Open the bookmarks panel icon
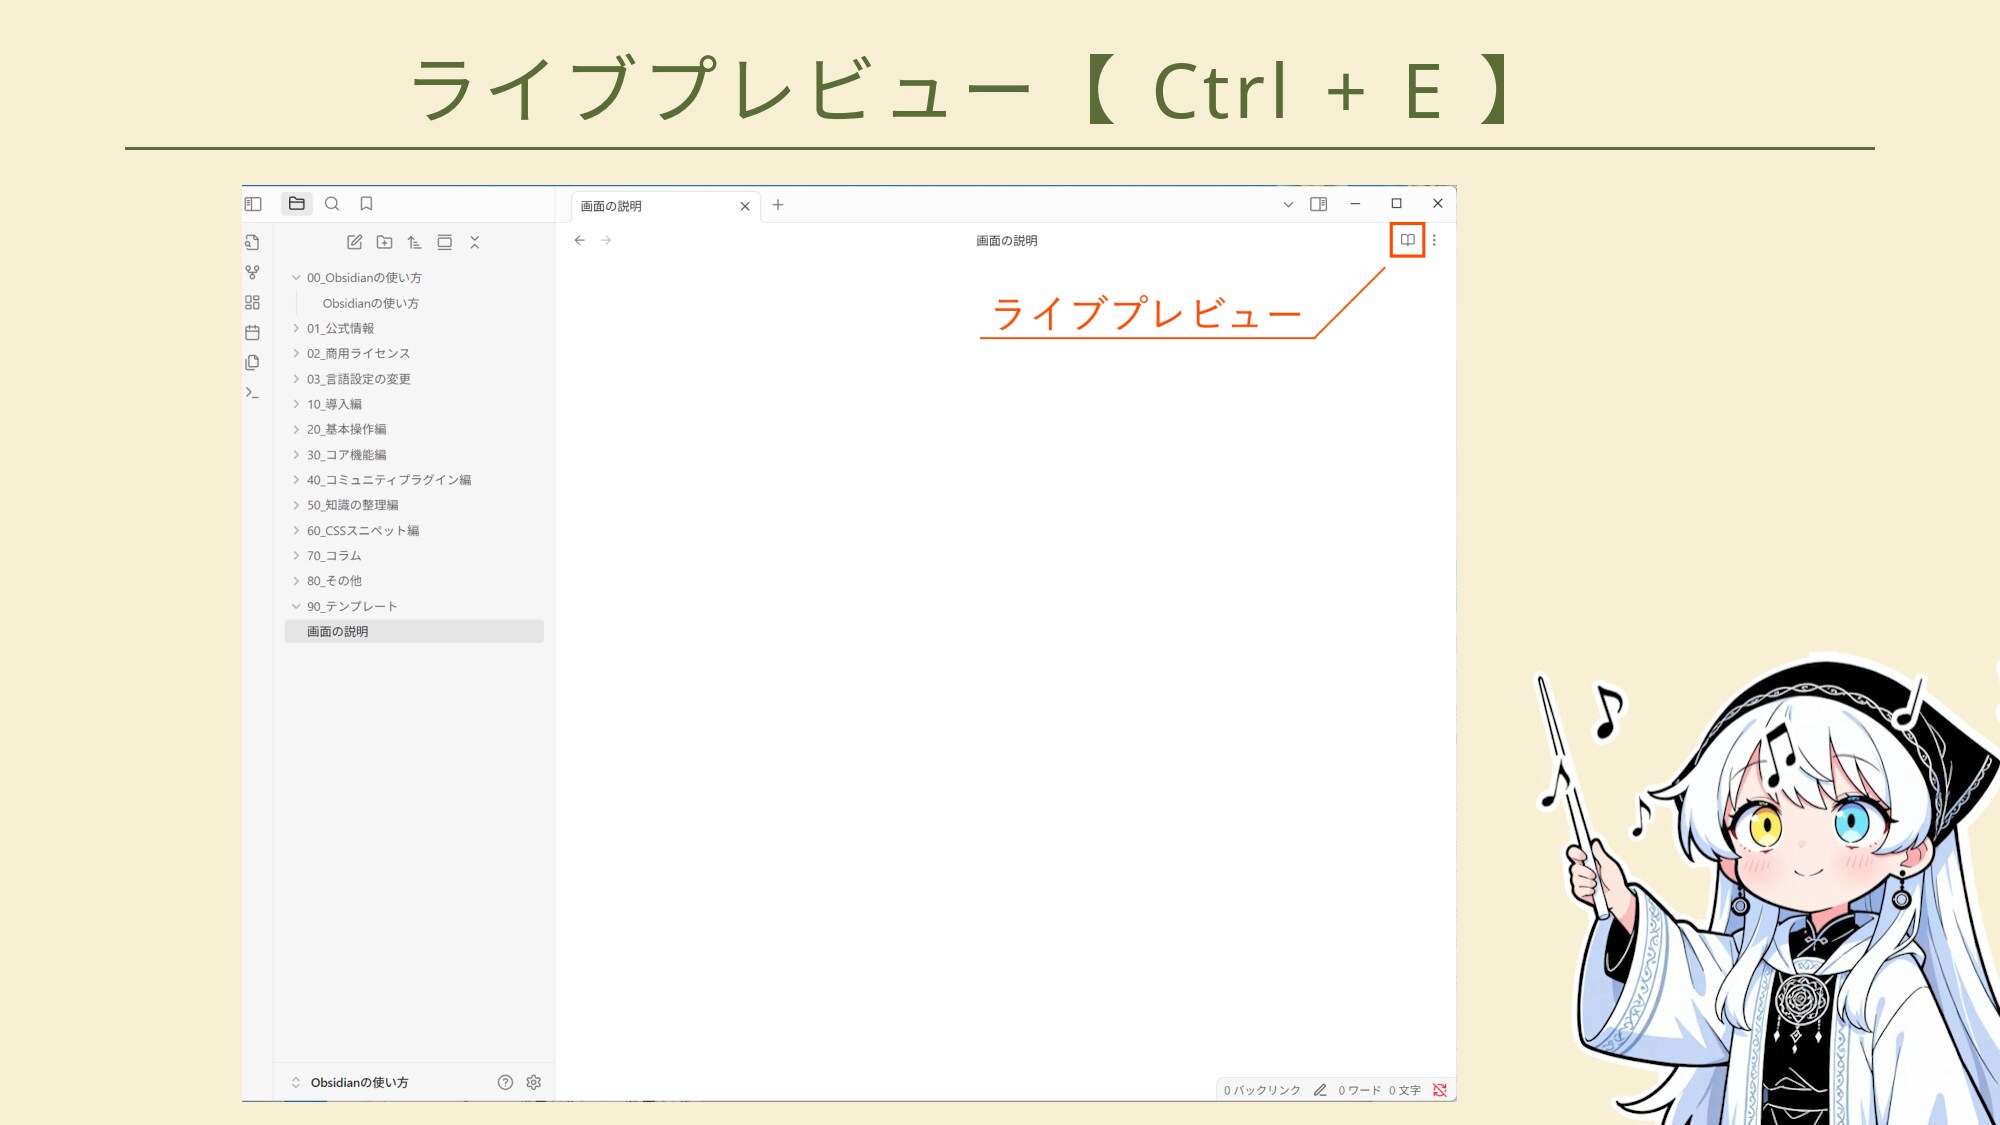Viewport: 2000px width, 1125px height. (366, 204)
